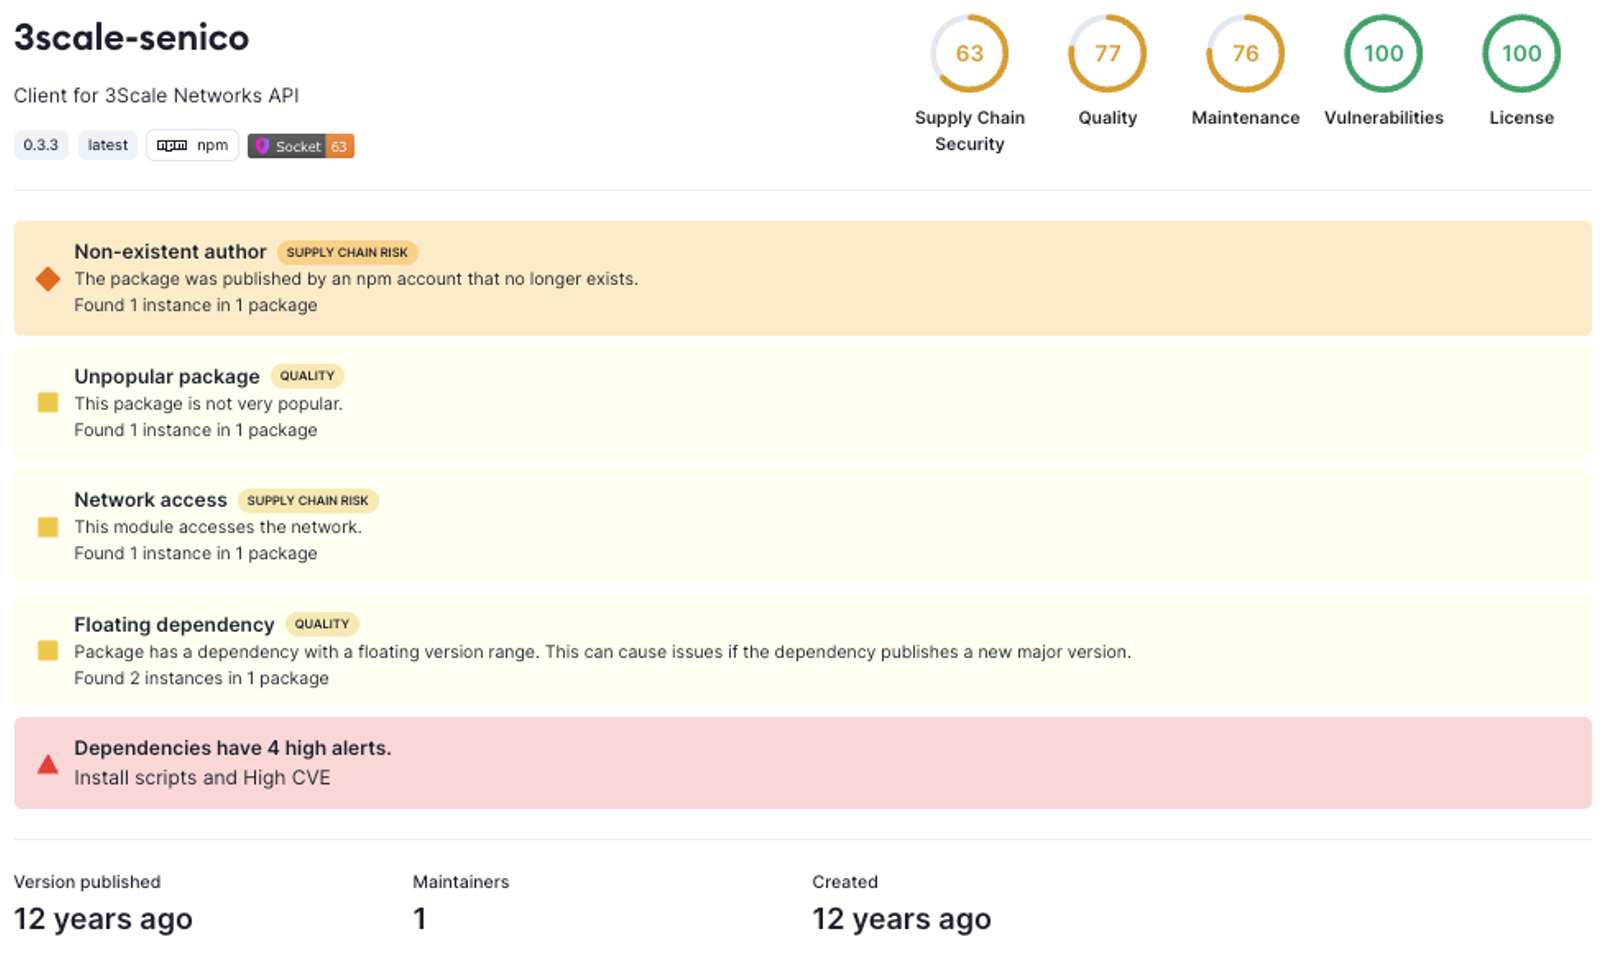Viewport: 1600px width, 968px height.
Task: Click the Created label
Action: click(845, 882)
